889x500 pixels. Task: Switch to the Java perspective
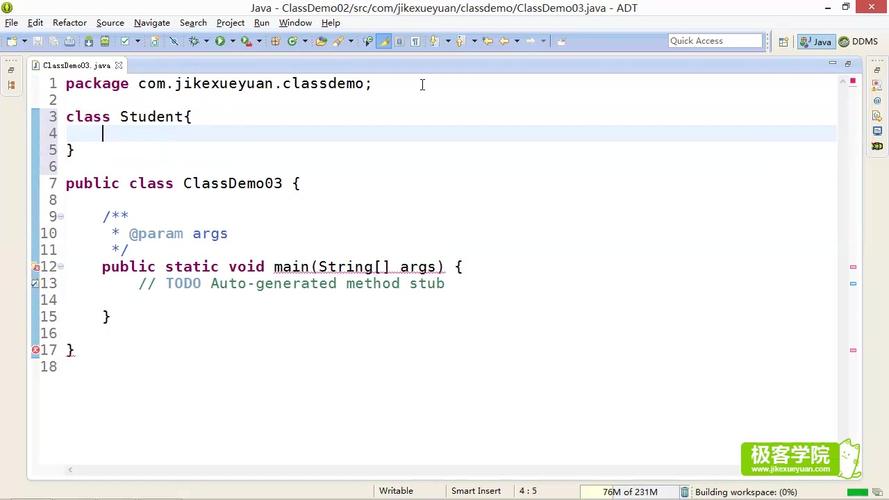[x=815, y=42]
